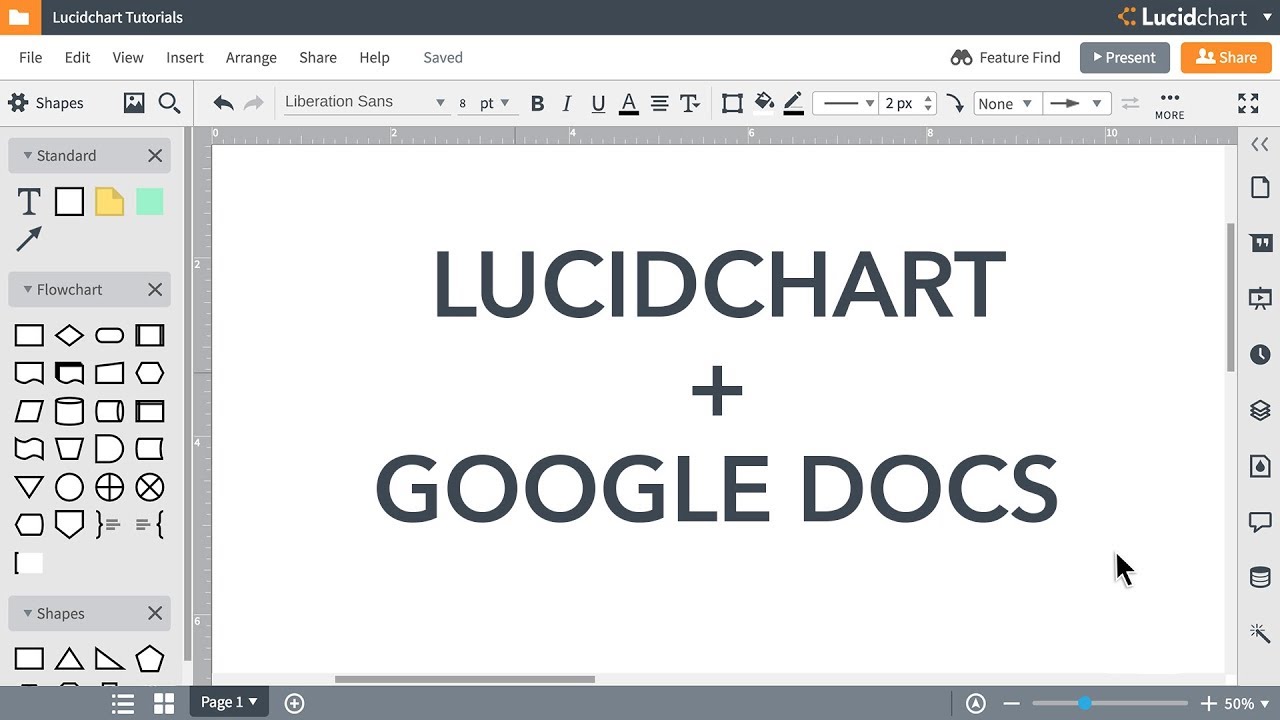Open the line style dropdown
The width and height of the screenshot is (1280, 720).
pos(847,103)
